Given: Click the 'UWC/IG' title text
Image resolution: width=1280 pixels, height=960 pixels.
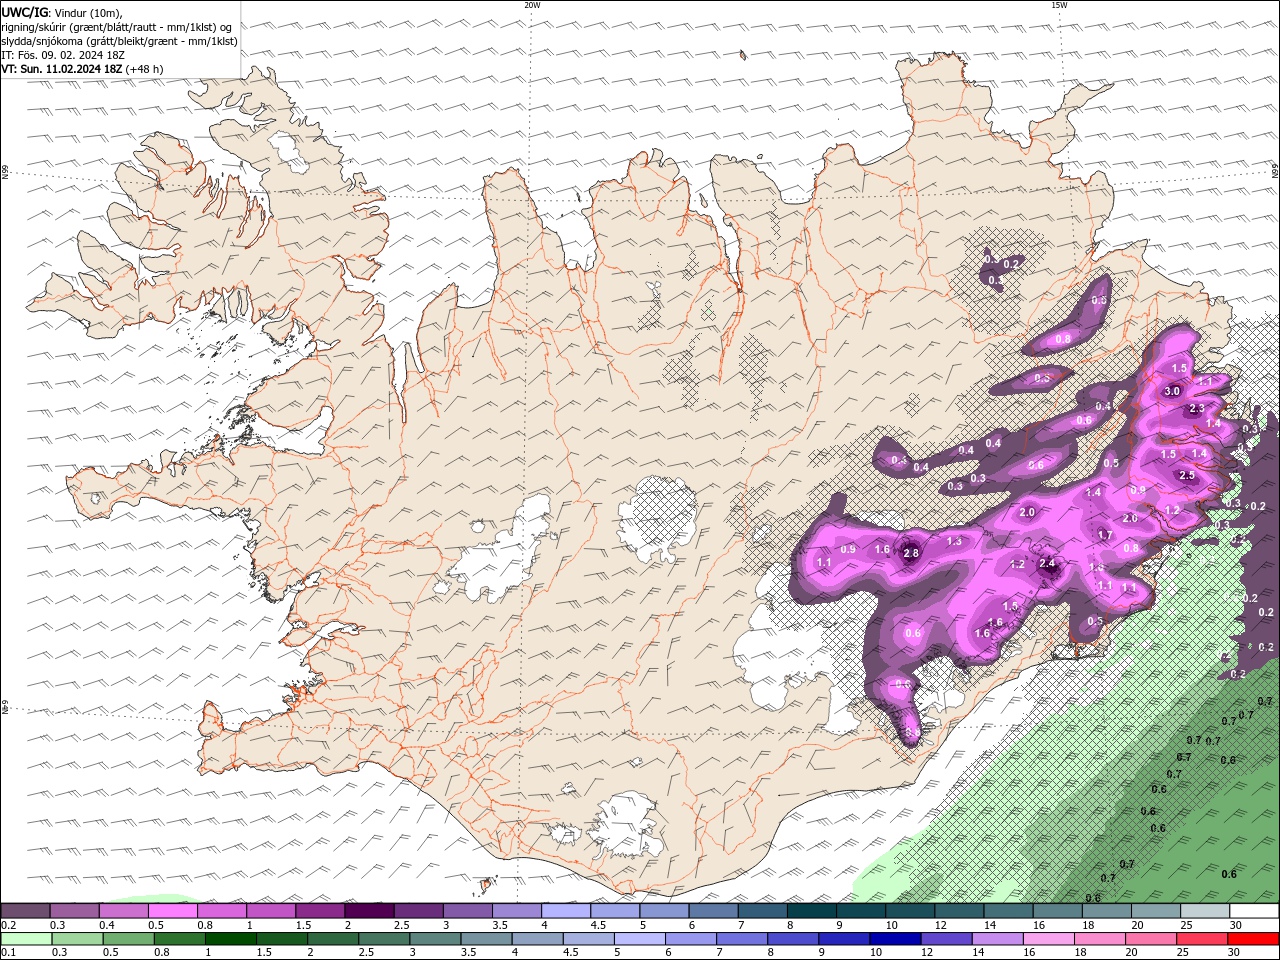Looking at the screenshot, I should (x=25, y=12).
